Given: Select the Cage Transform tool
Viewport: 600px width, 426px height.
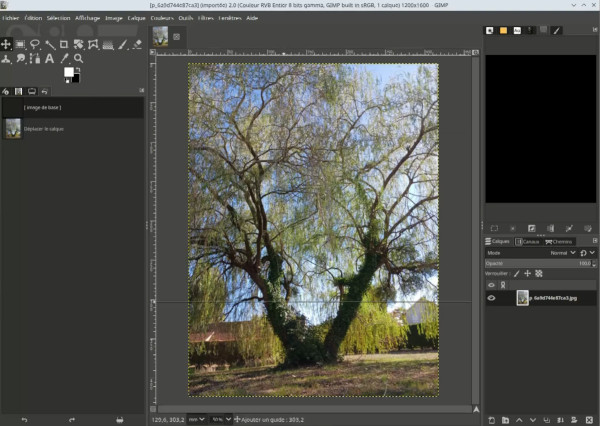Looking at the screenshot, I should point(93,44).
